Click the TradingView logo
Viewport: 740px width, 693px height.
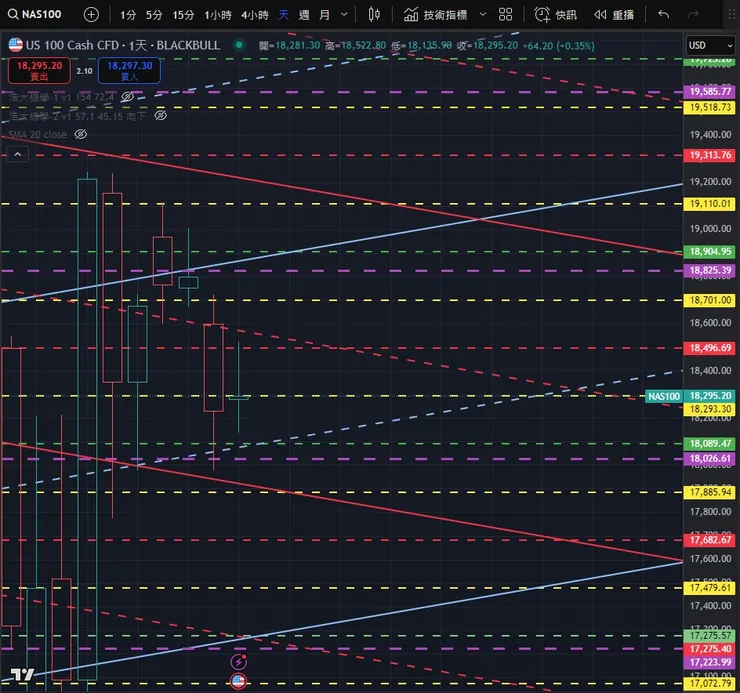tap(22, 675)
